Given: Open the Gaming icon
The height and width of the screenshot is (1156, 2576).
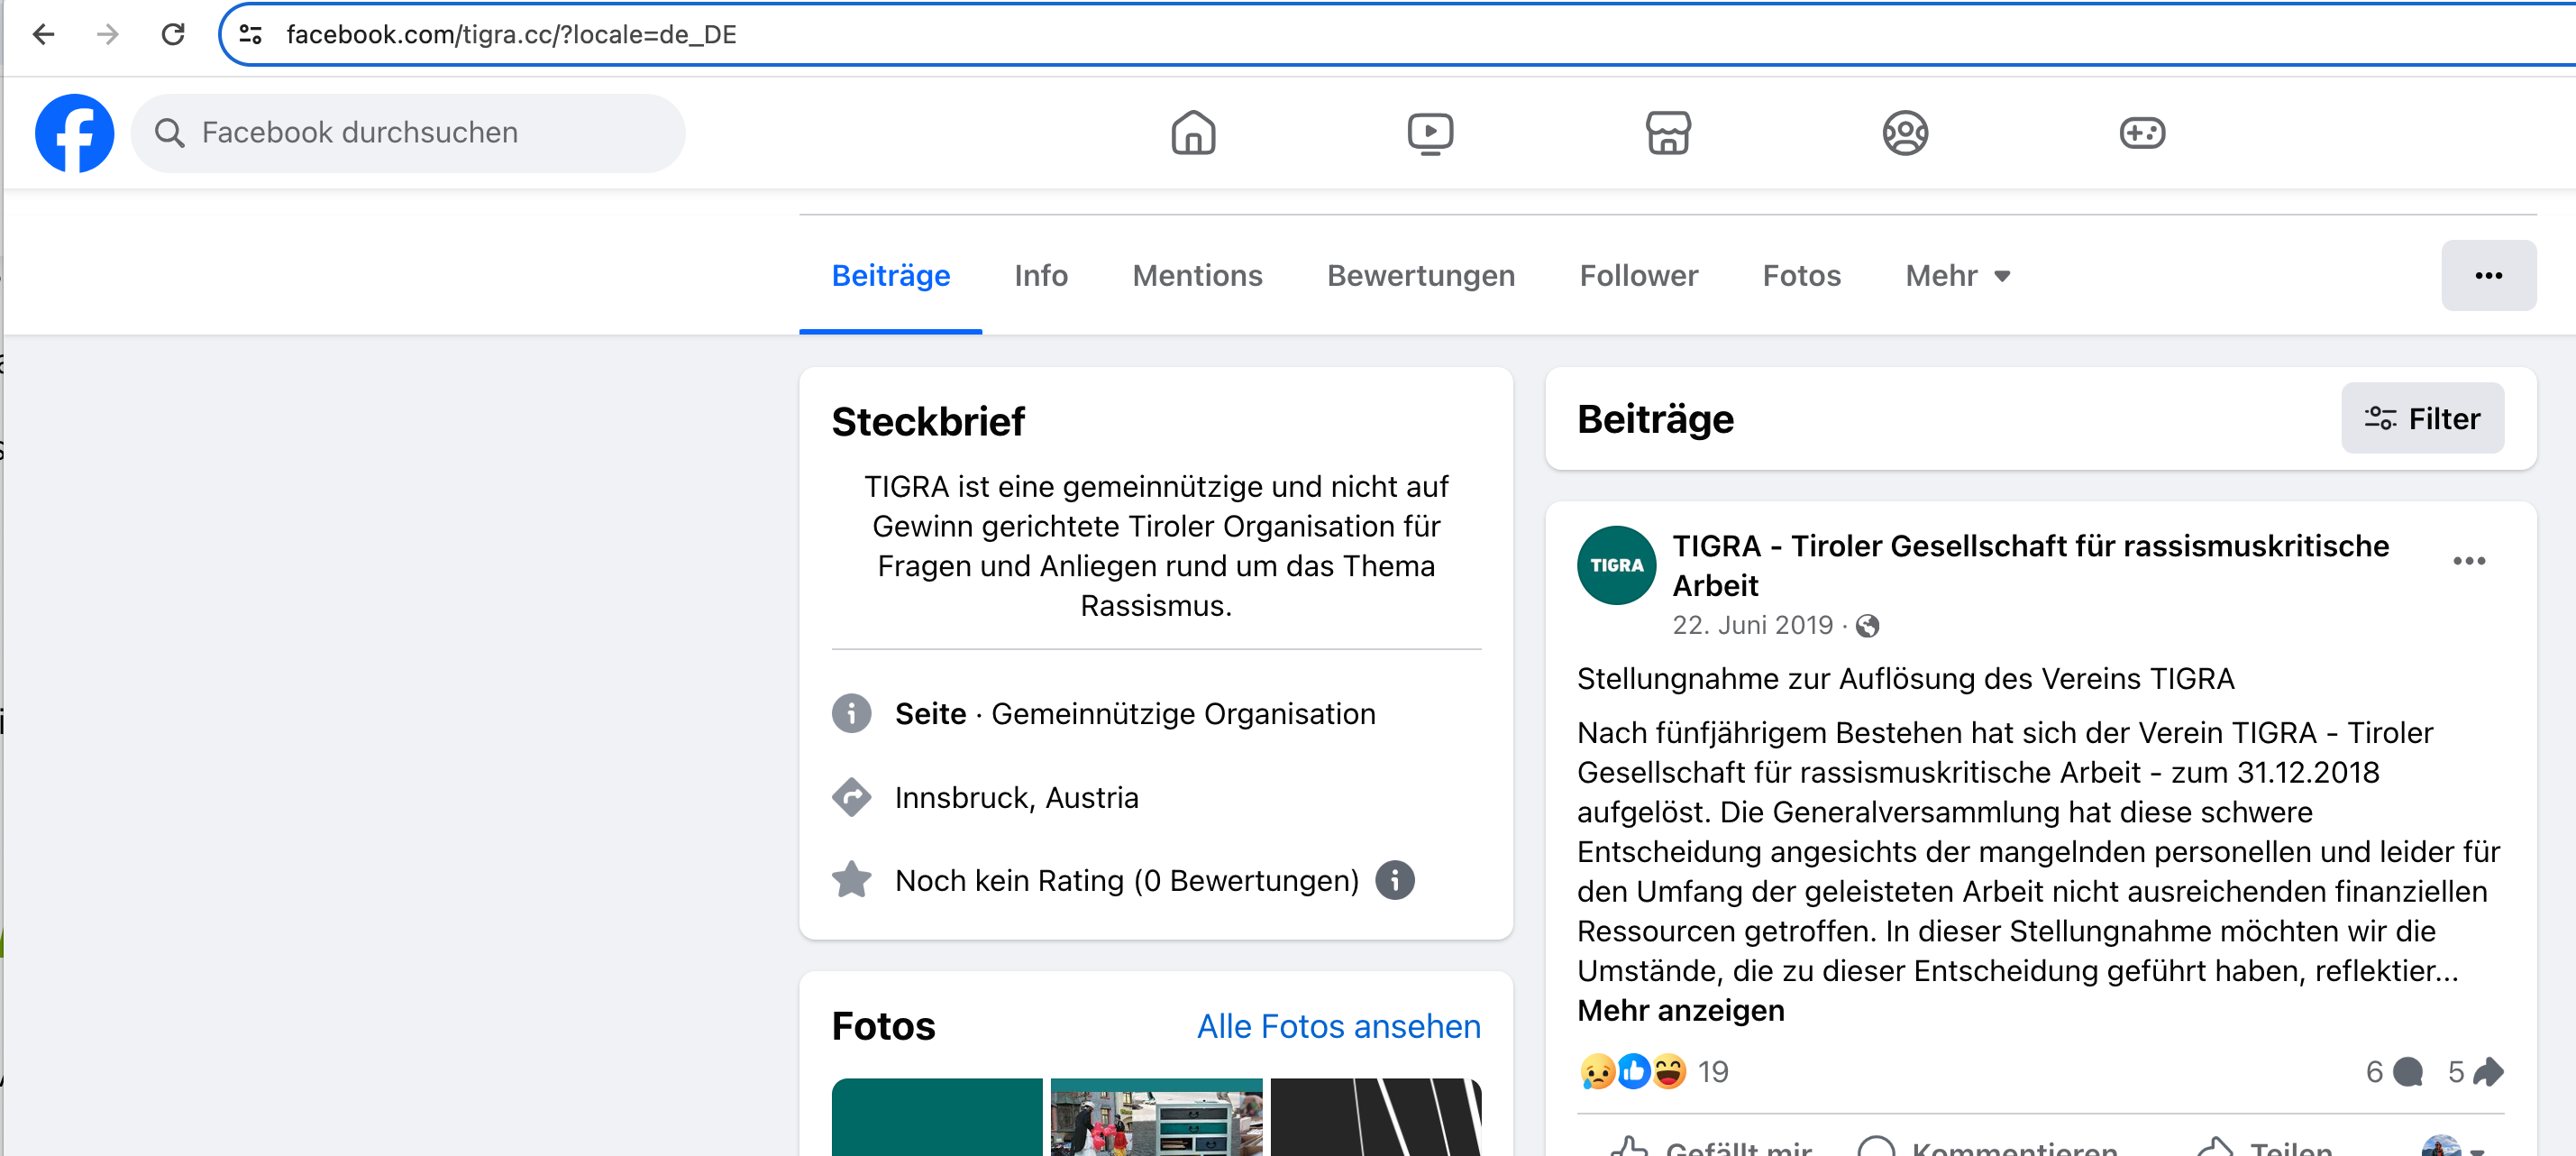Looking at the screenshot, I should (2142, 133).
